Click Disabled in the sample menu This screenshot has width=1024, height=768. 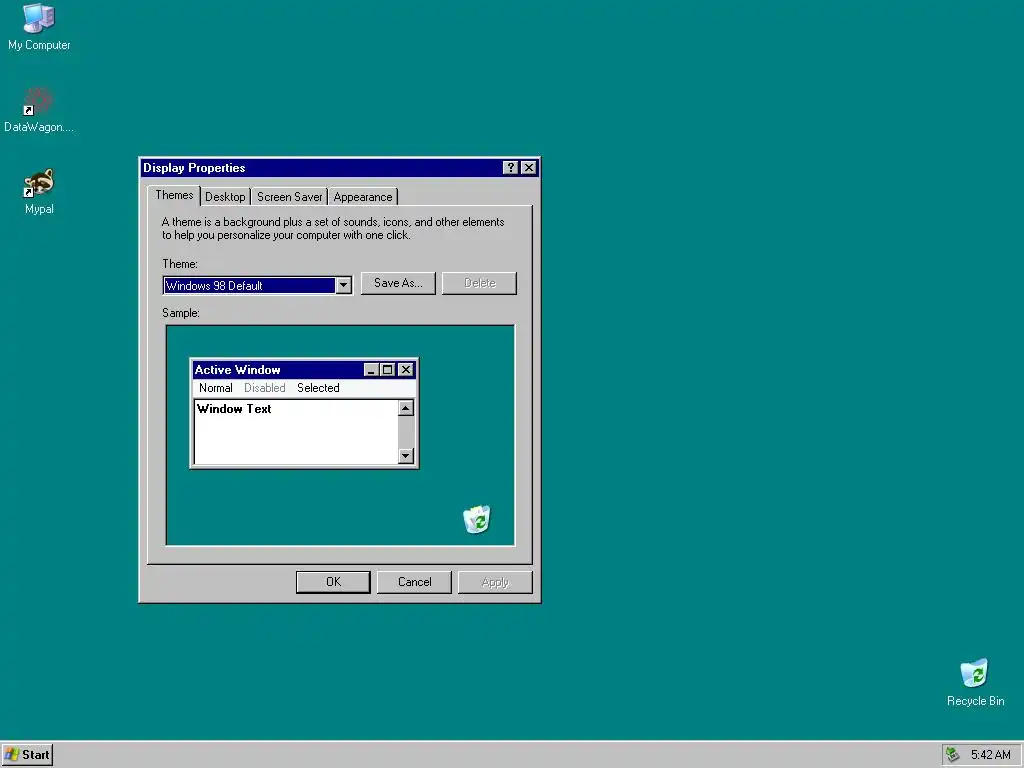click(x=264, y=388)
